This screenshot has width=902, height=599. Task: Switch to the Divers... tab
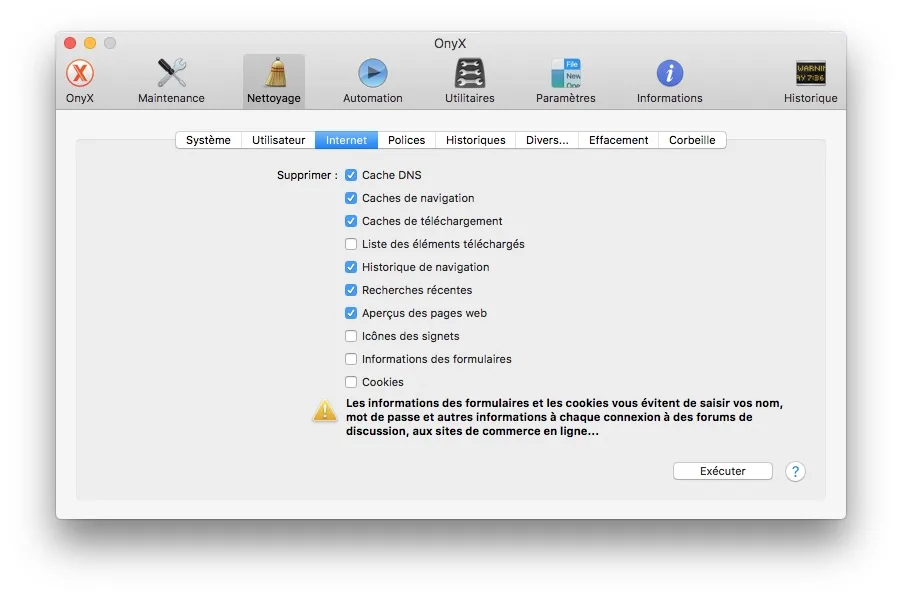point(547,140)
